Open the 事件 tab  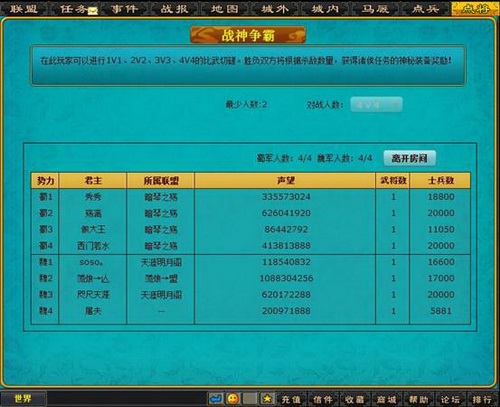coord(124,9)
